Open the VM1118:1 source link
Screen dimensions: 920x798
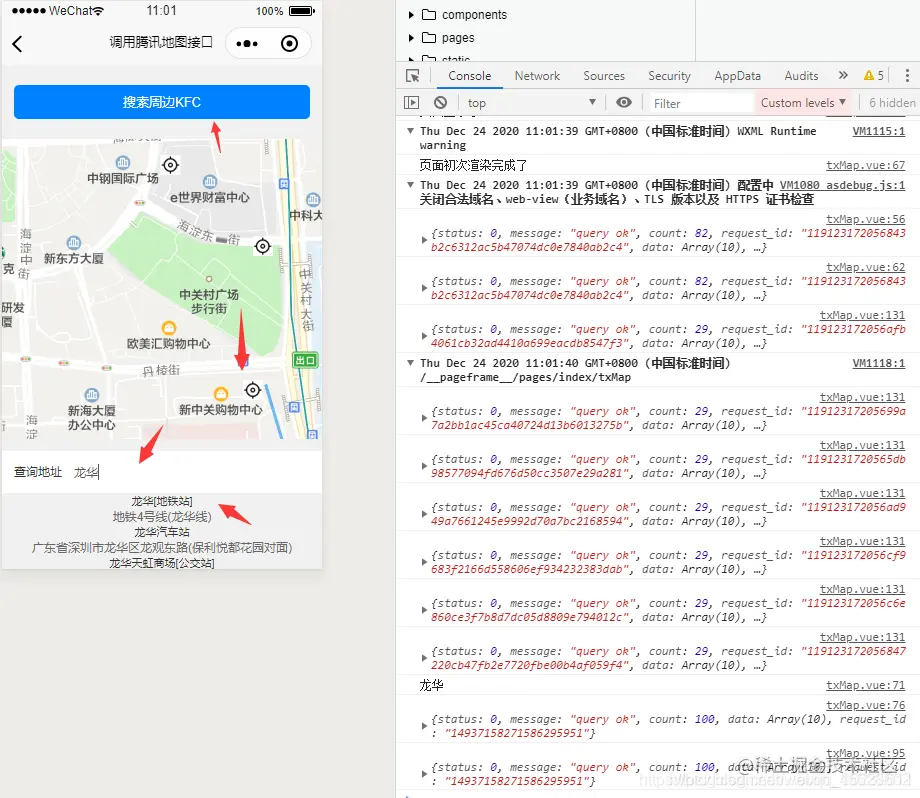[x=878, y=363]
